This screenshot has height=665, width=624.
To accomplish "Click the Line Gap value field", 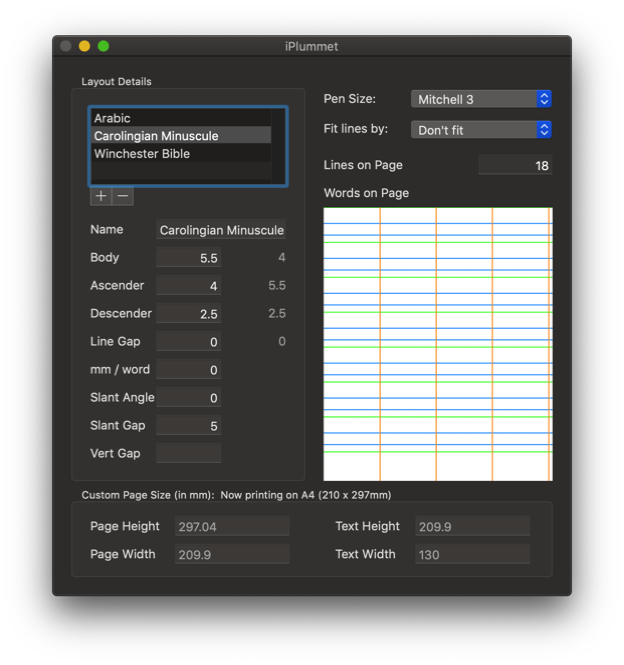I will click(x=188, y=342).
